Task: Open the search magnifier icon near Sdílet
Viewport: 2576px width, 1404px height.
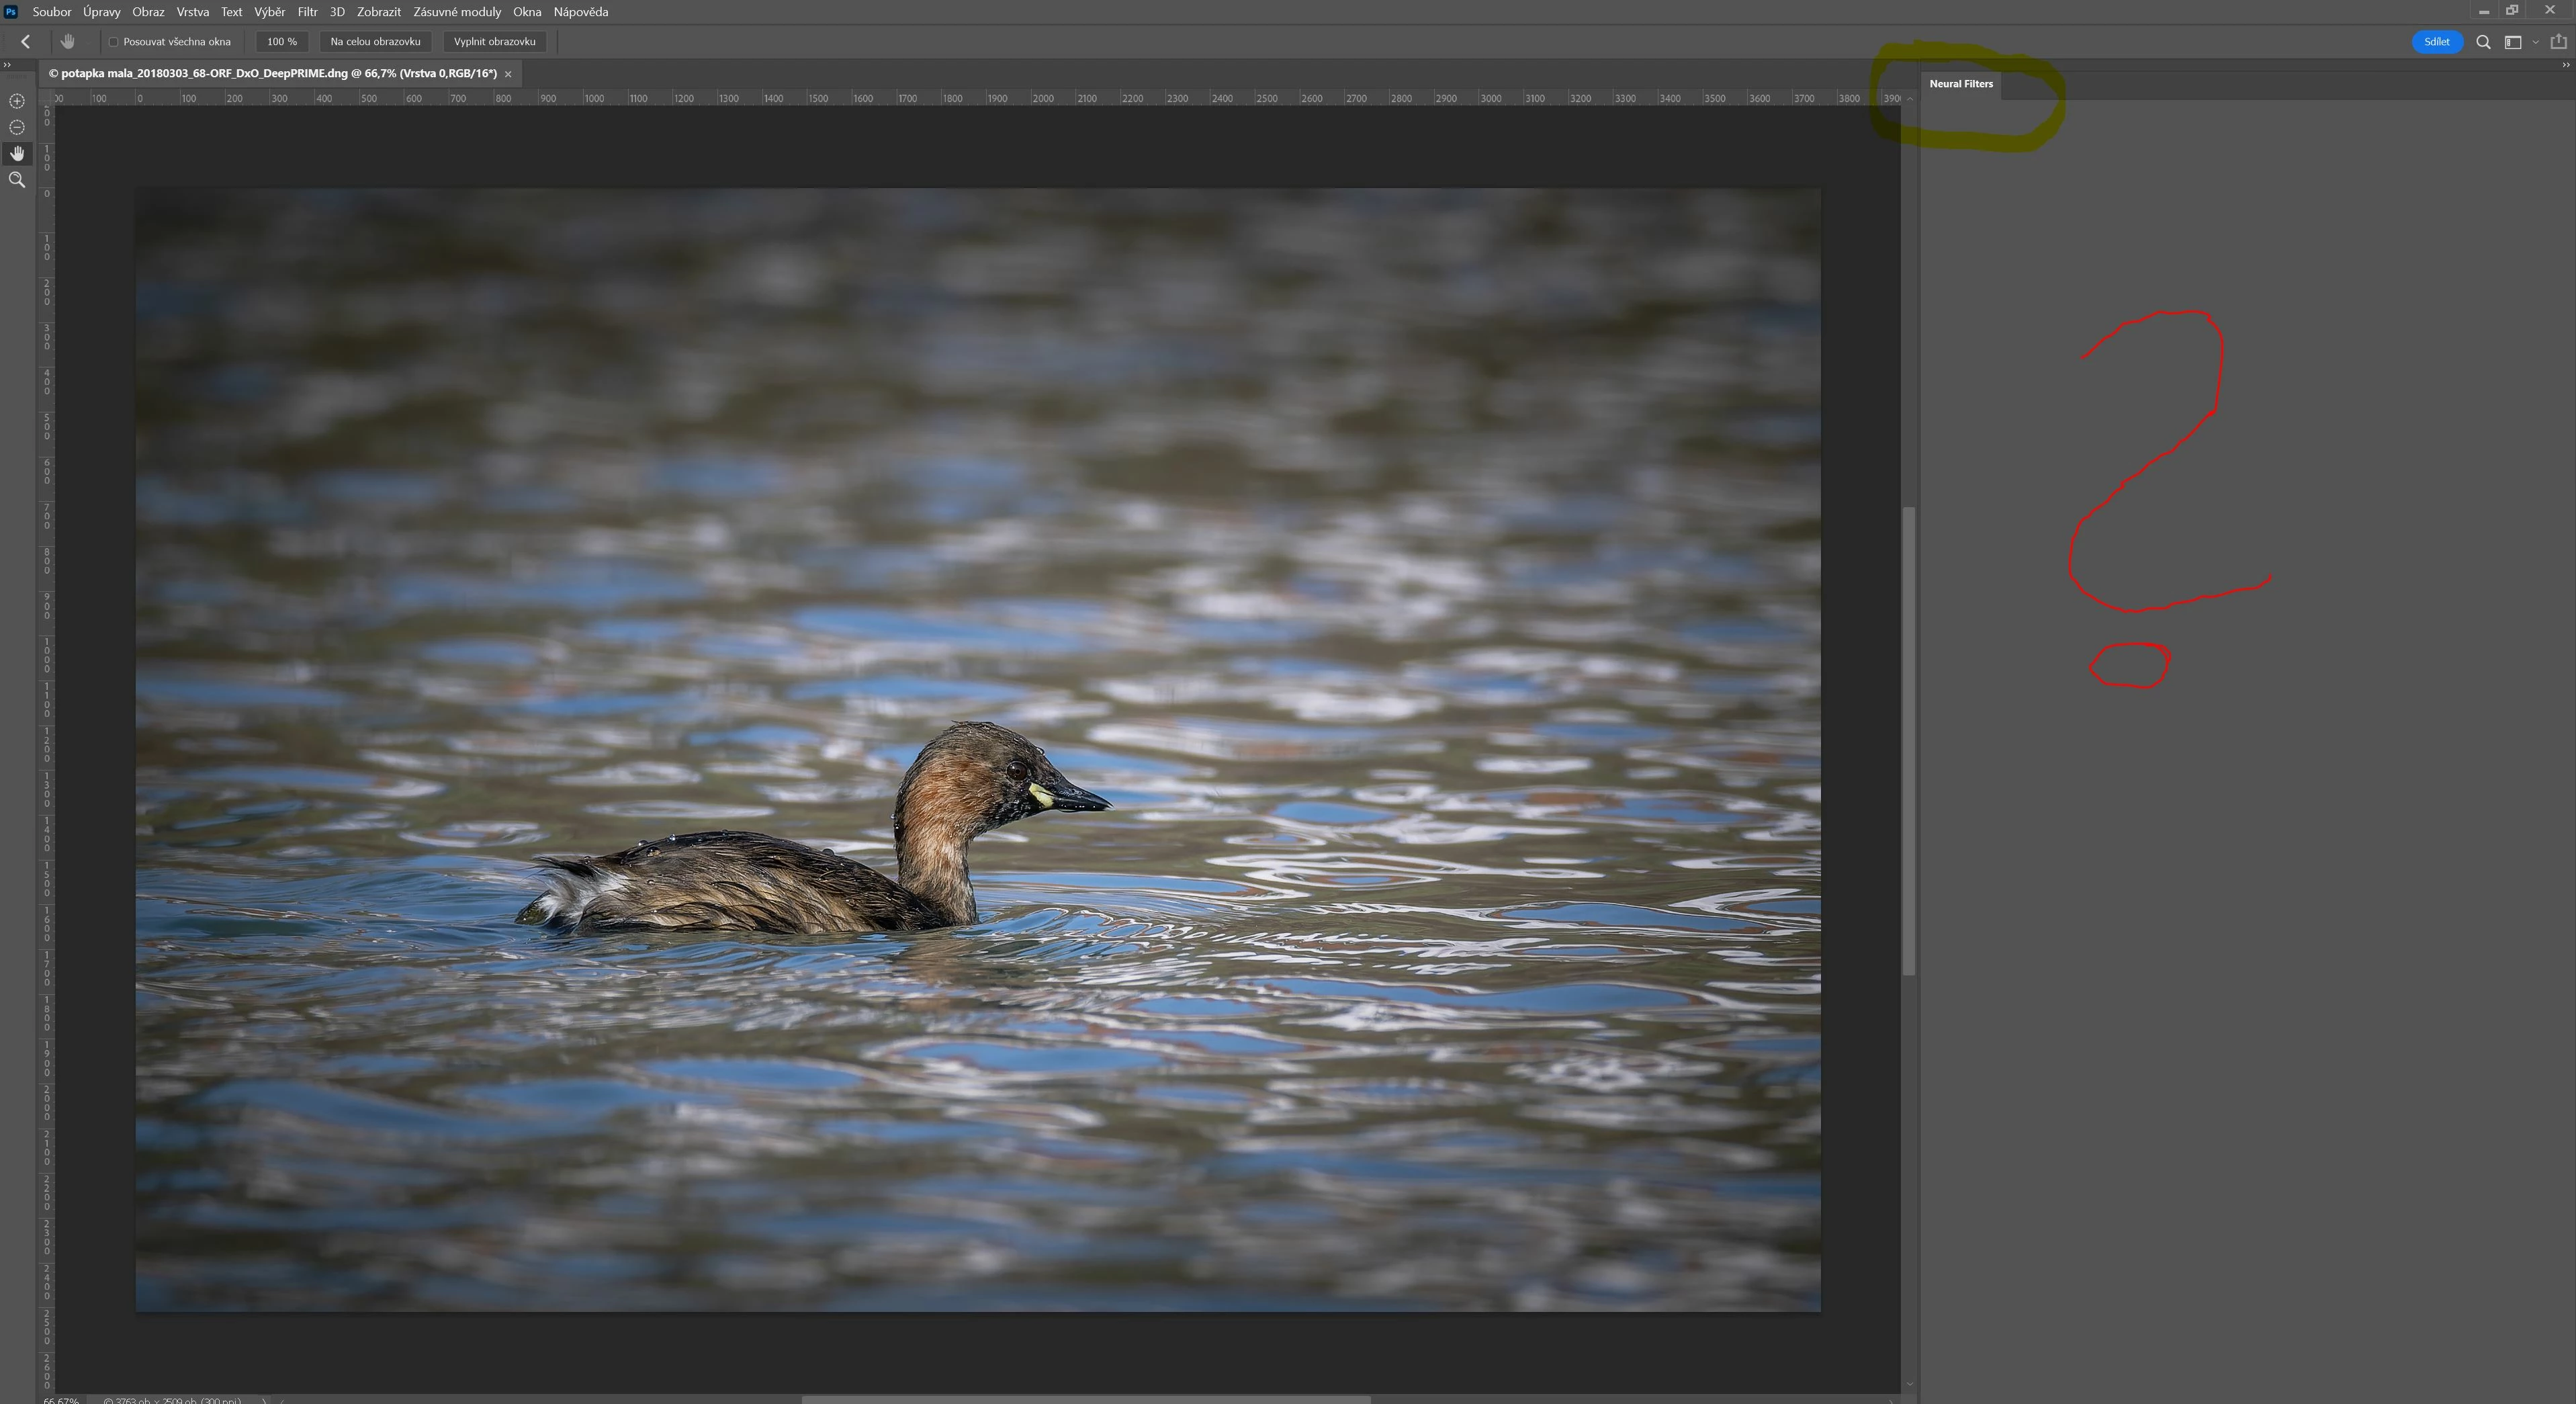Action: pyautogui.click(x=2483, y=42)
